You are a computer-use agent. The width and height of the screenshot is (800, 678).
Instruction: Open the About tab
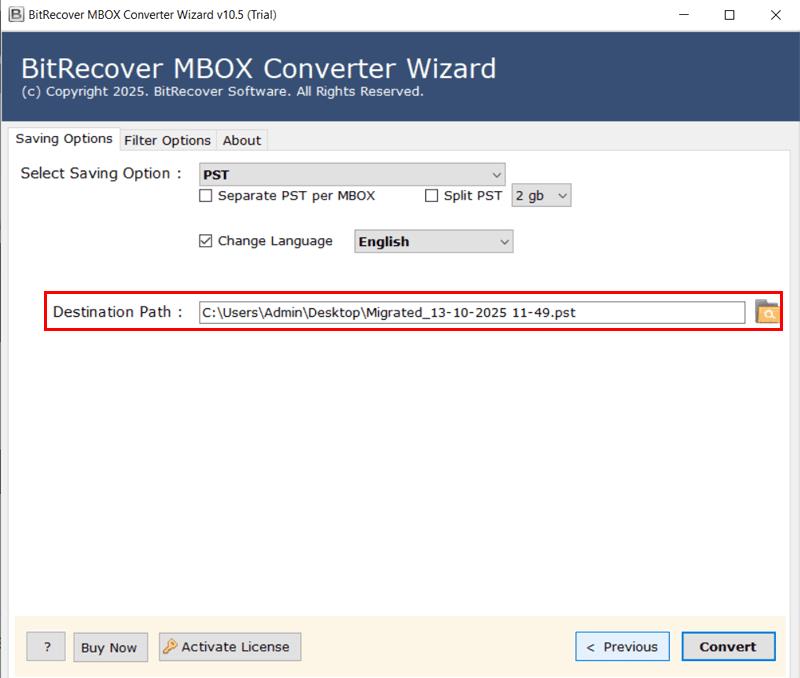(x=242, y=140)
